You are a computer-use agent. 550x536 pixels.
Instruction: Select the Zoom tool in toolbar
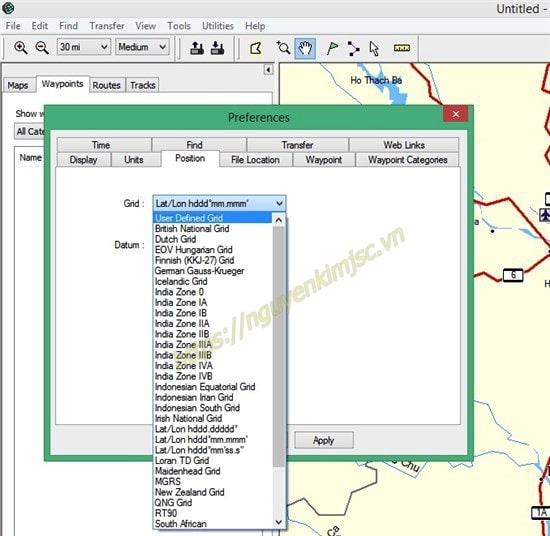[283, 48]
